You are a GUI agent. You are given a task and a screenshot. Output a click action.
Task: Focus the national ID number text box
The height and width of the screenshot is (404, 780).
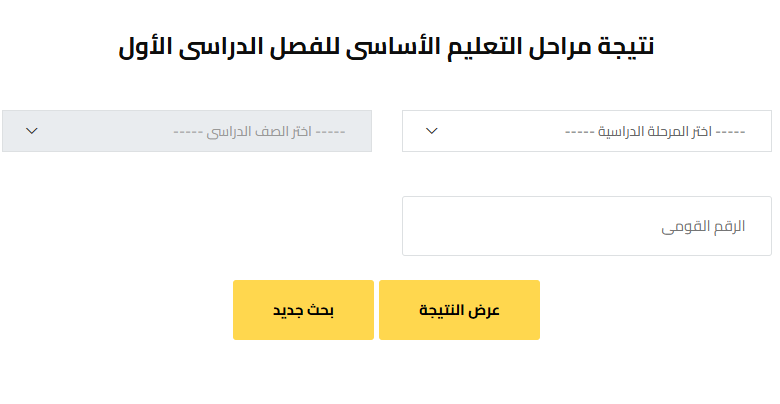pos(586,226)
